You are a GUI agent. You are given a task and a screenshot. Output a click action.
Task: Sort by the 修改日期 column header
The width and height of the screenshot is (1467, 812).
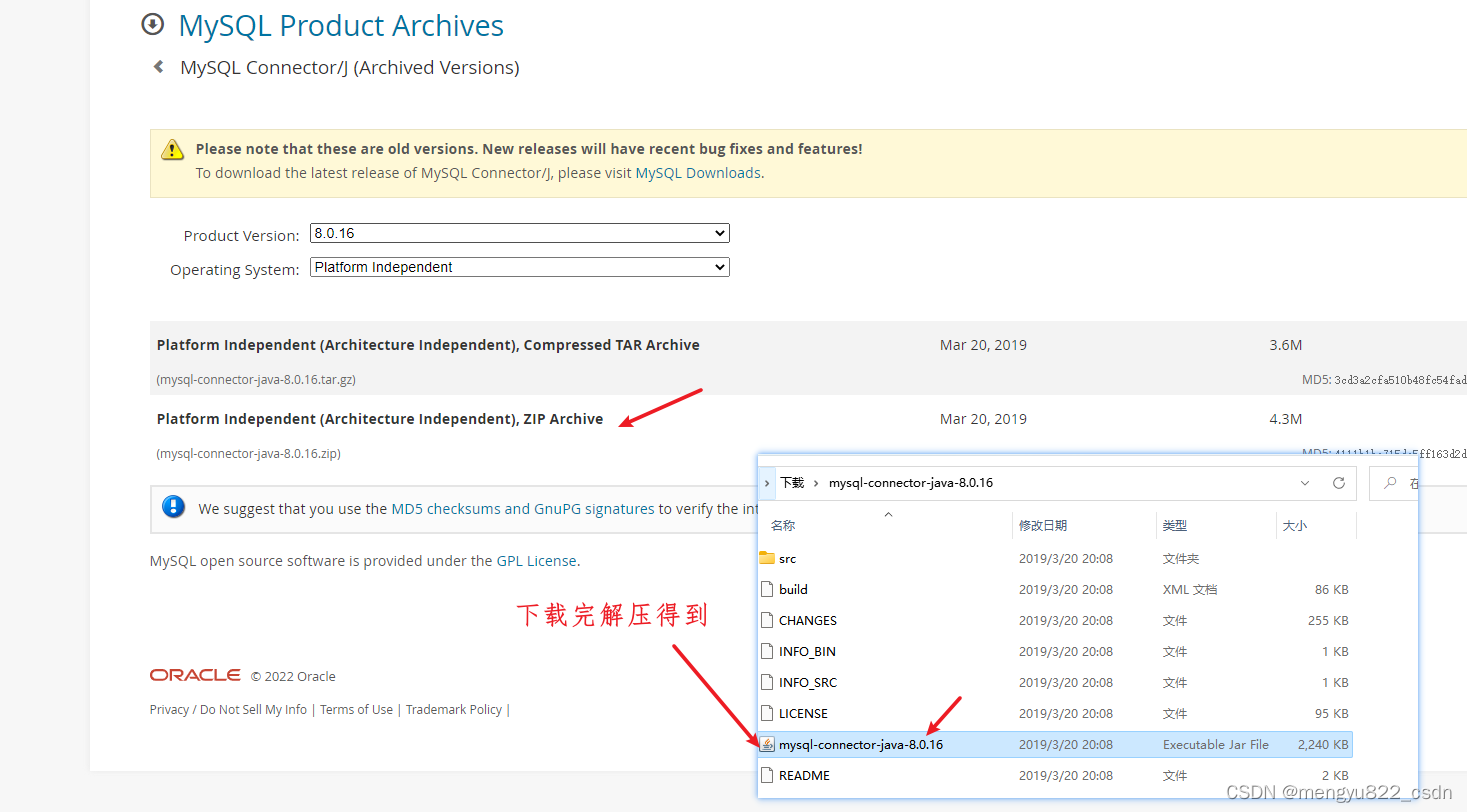(1043, 525)
